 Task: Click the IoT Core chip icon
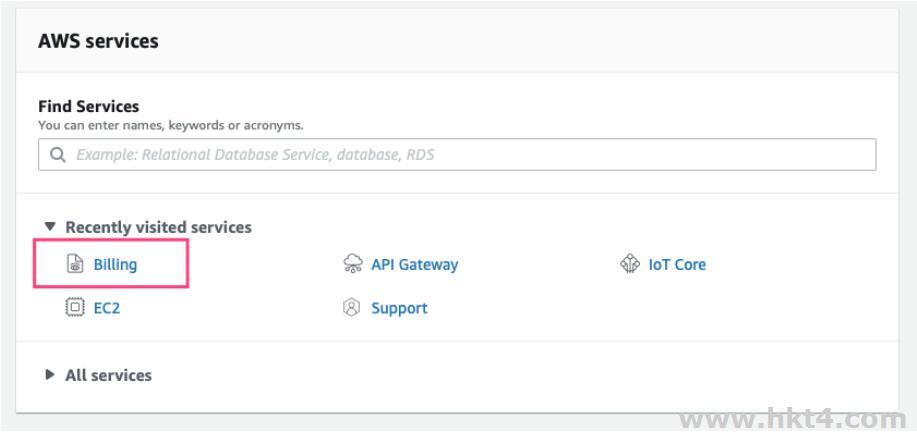[630, 264]
